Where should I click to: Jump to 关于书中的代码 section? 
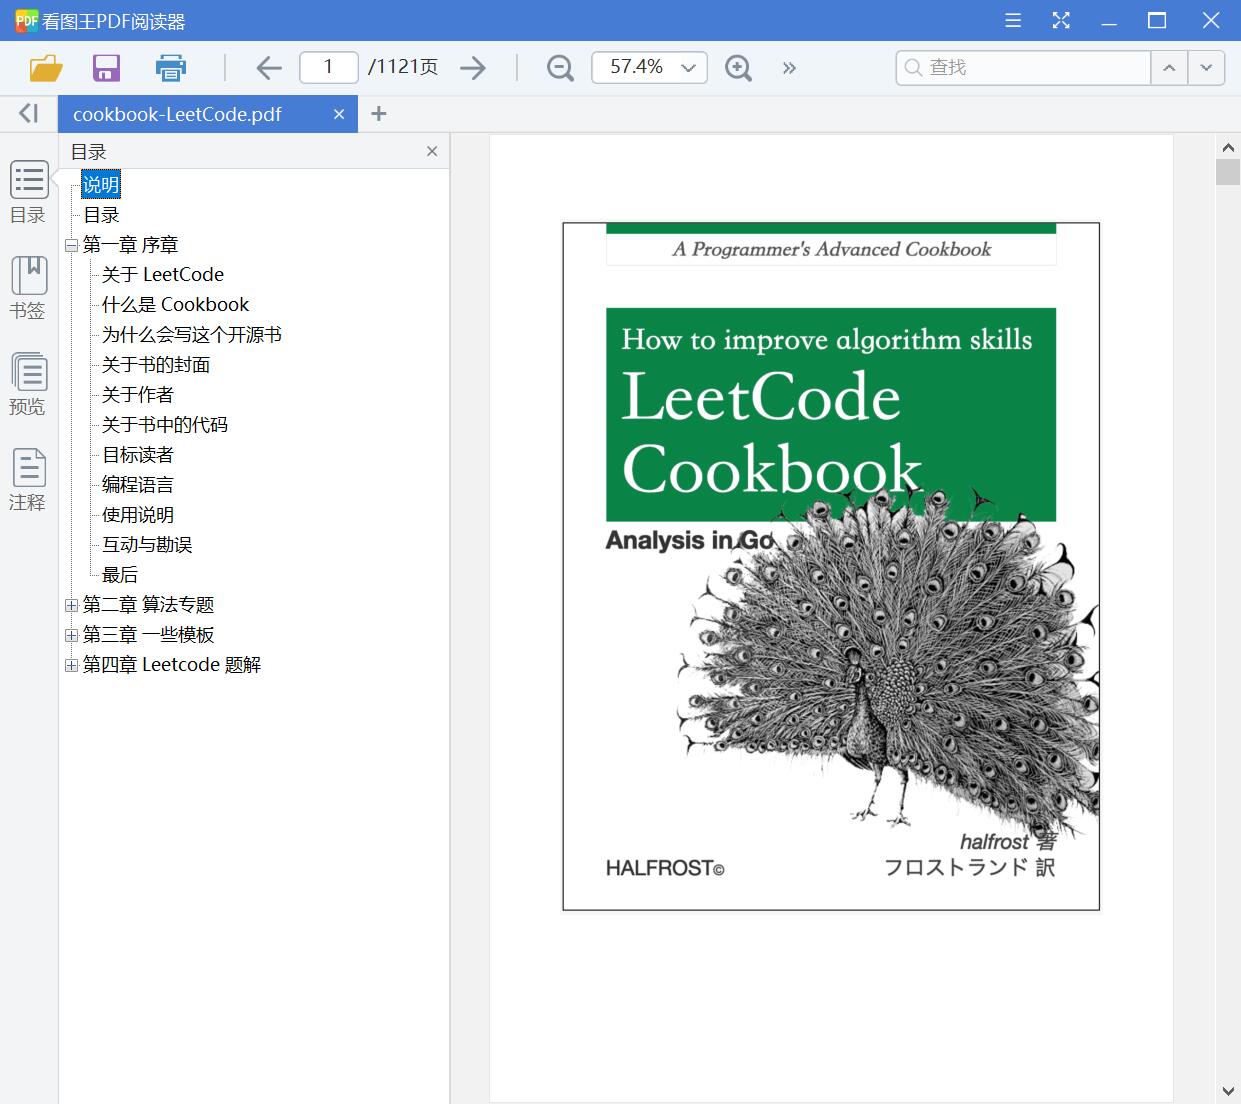point(165,425)
